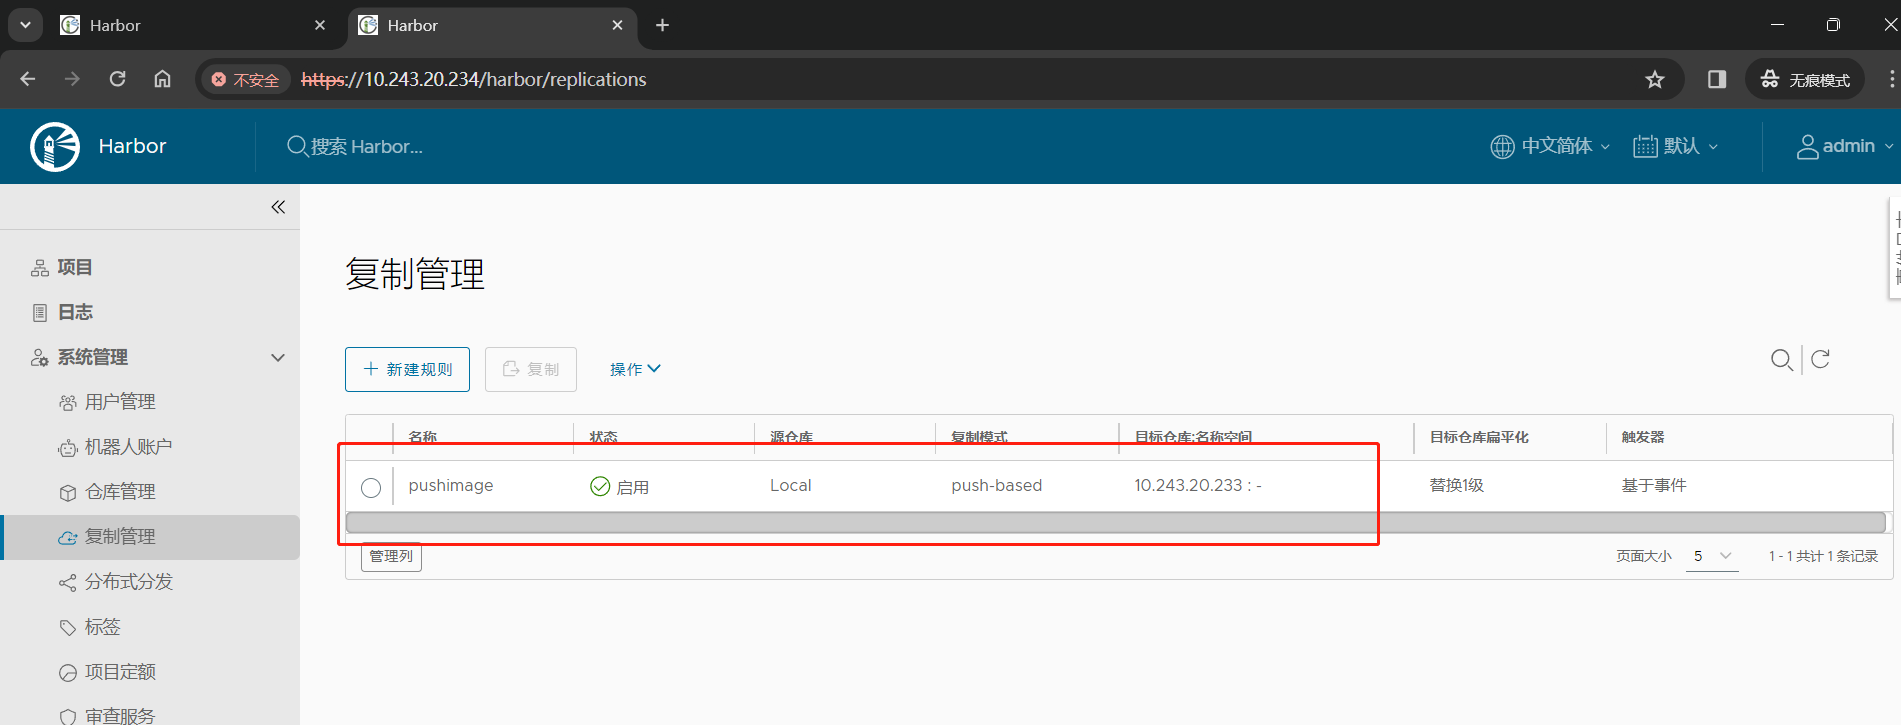Bookmark this page with star icon
The width and height of the screenshot is (1901, 725).
tap(1655, 79)
